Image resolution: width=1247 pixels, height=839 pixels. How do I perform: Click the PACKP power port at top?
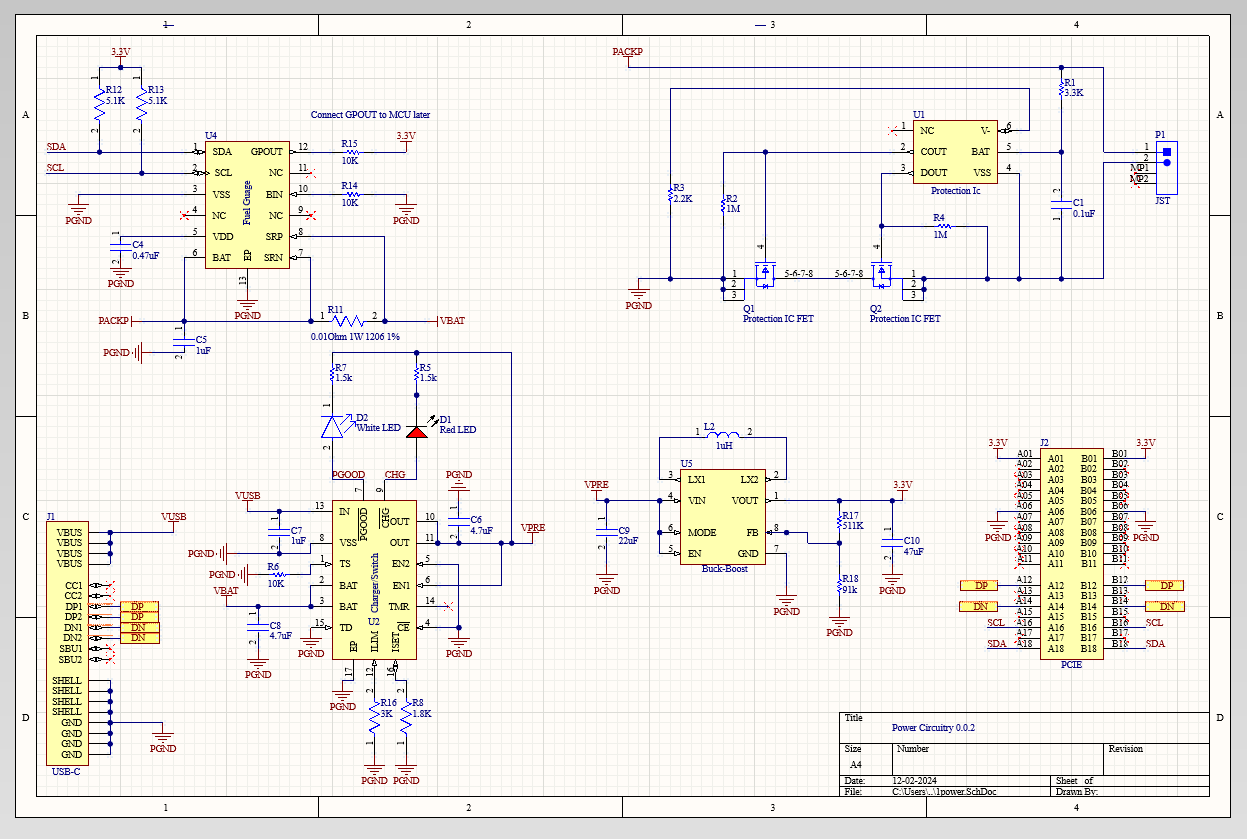(x=627, y=51)
